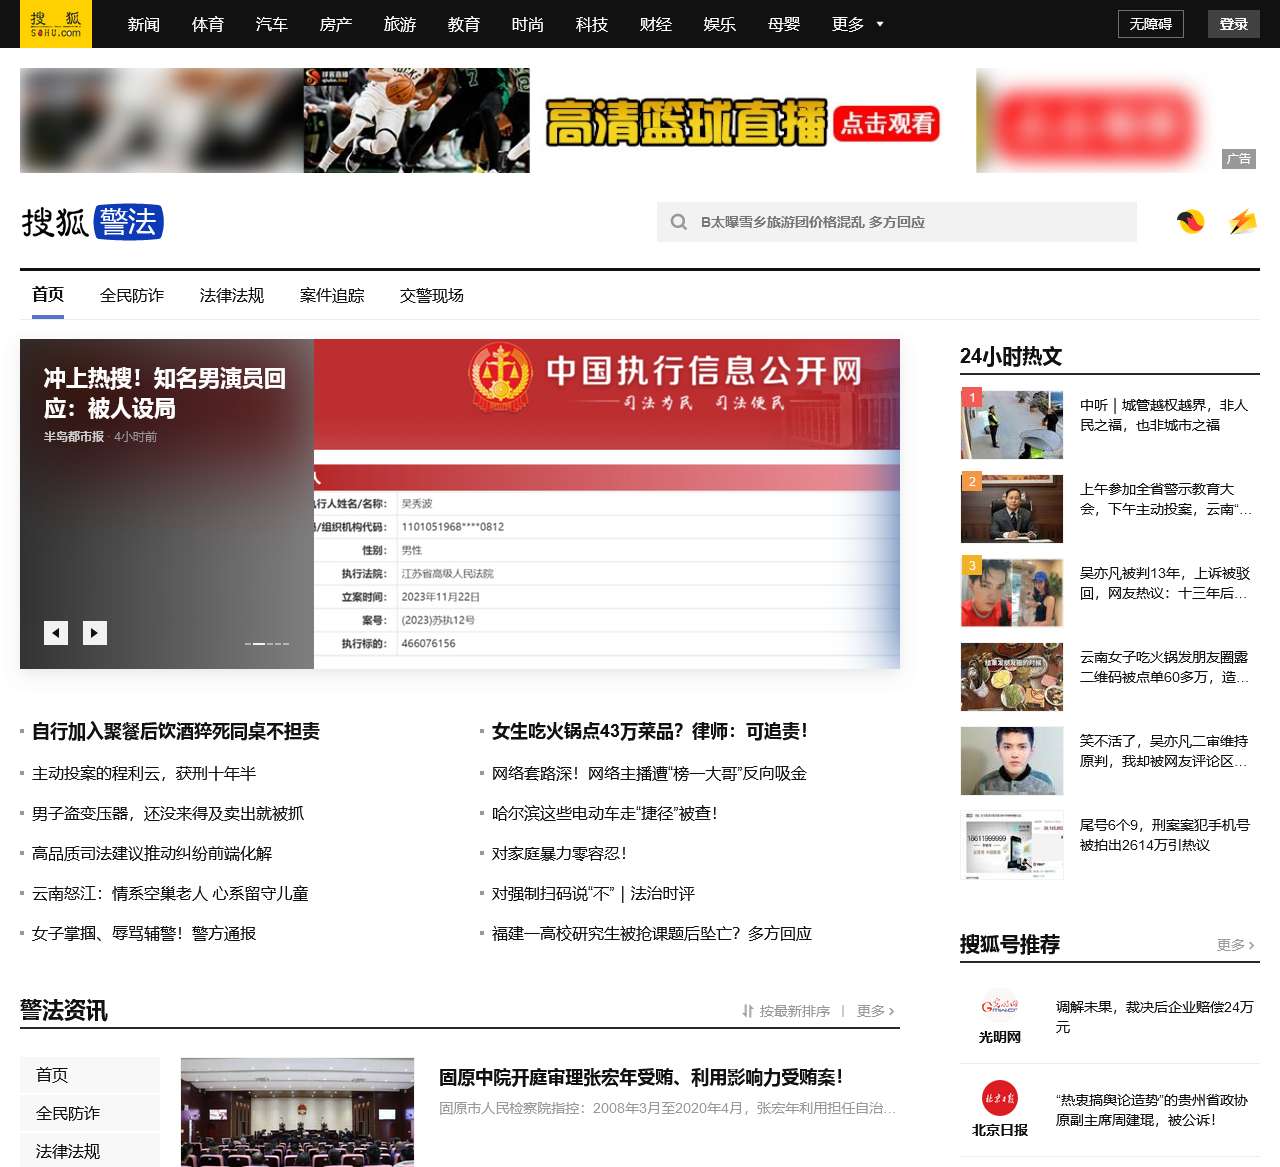Click the Sohu logo in top bar
This screenshot has height=1167, width=1280.
56,24
